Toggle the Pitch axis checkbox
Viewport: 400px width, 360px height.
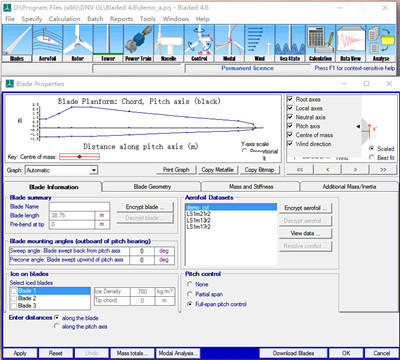click(x=290, y=126)
